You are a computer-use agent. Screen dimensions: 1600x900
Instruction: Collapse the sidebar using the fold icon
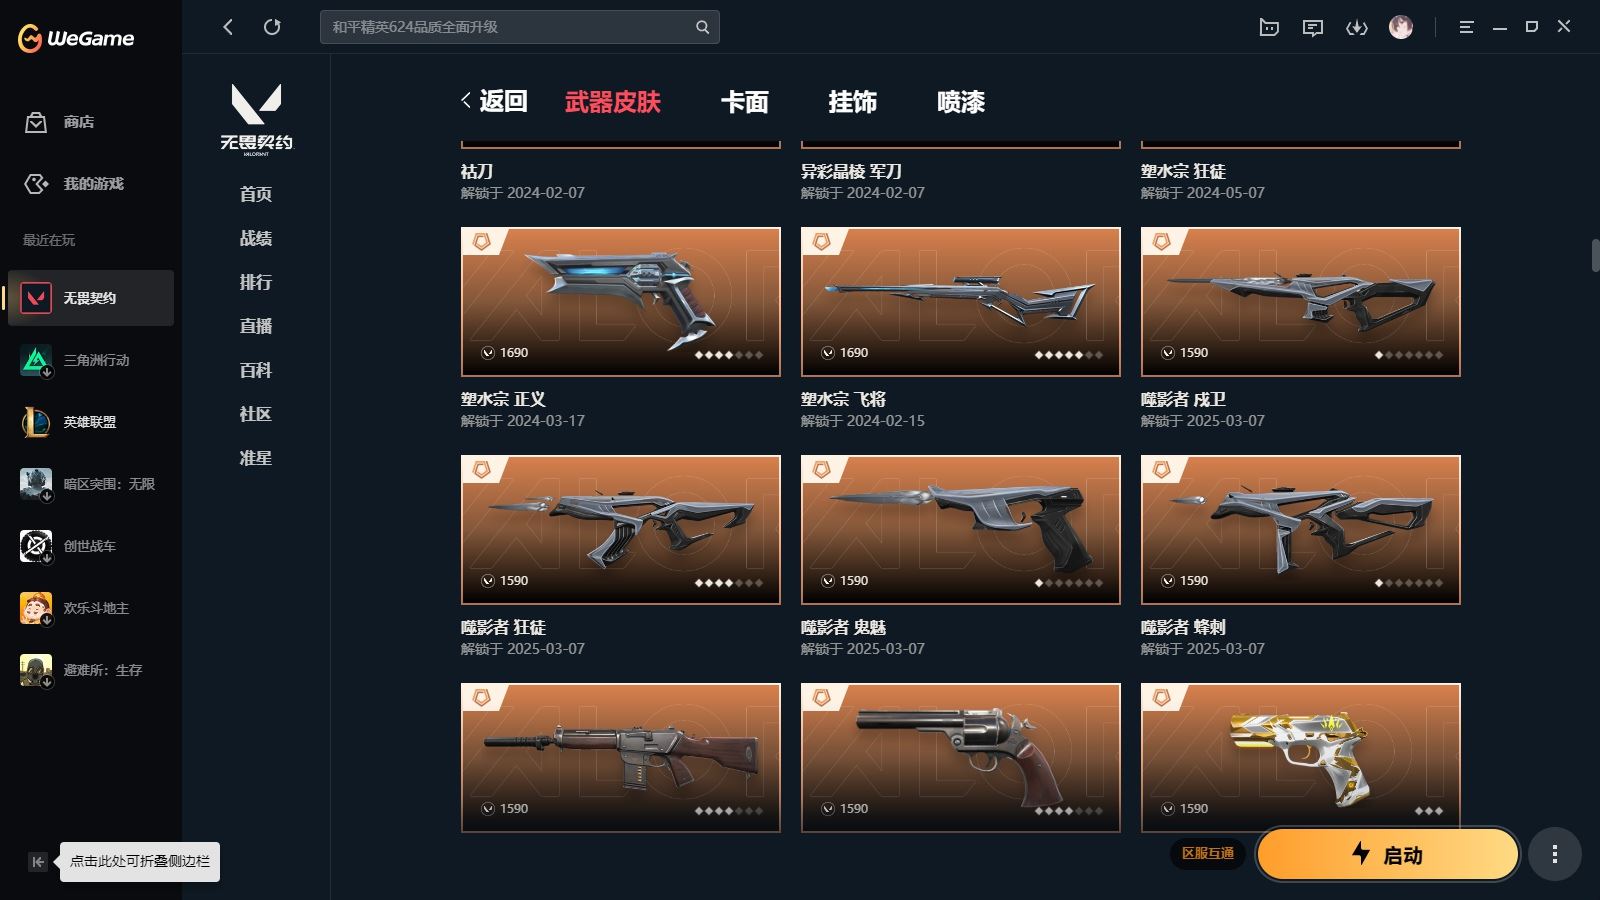click(x=38, y=862)
